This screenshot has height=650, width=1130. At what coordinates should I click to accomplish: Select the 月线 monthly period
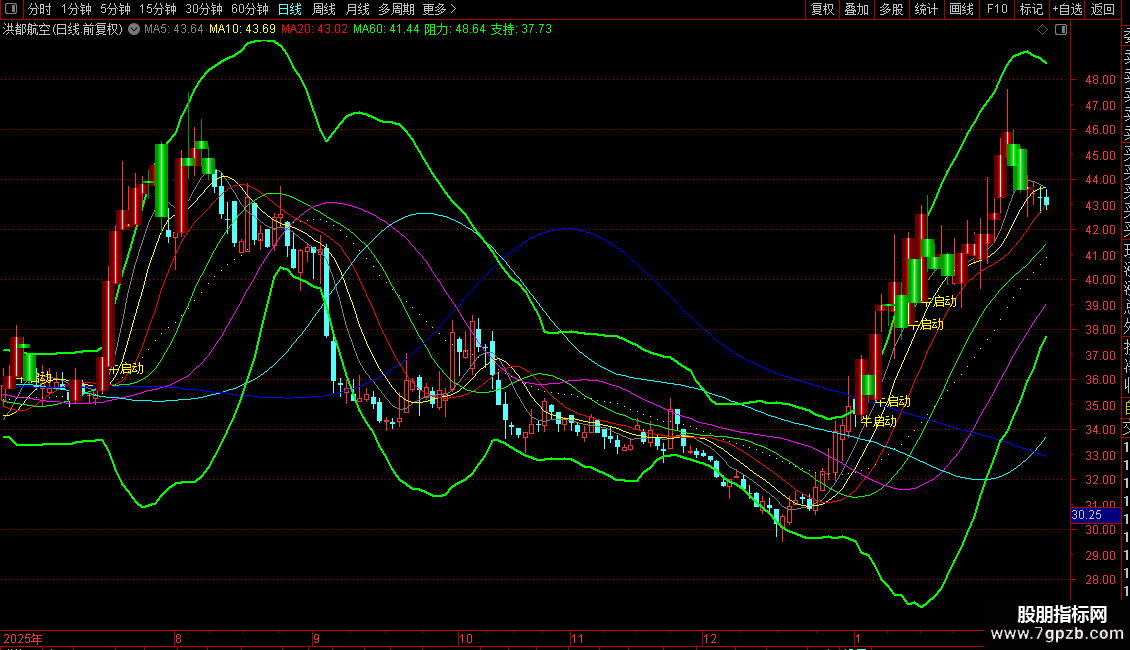pyautogui.click(x=357, y=9)
